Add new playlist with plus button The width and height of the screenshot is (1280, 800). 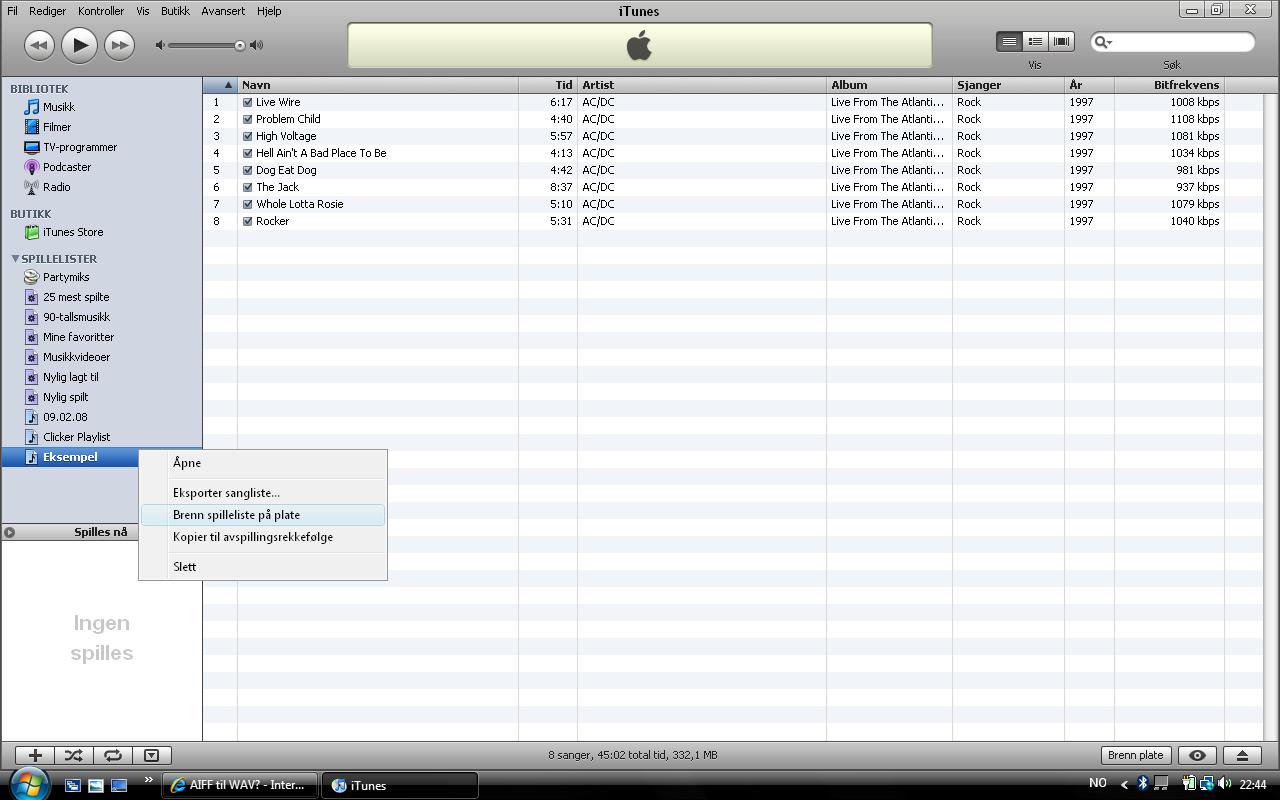(35, 755)
